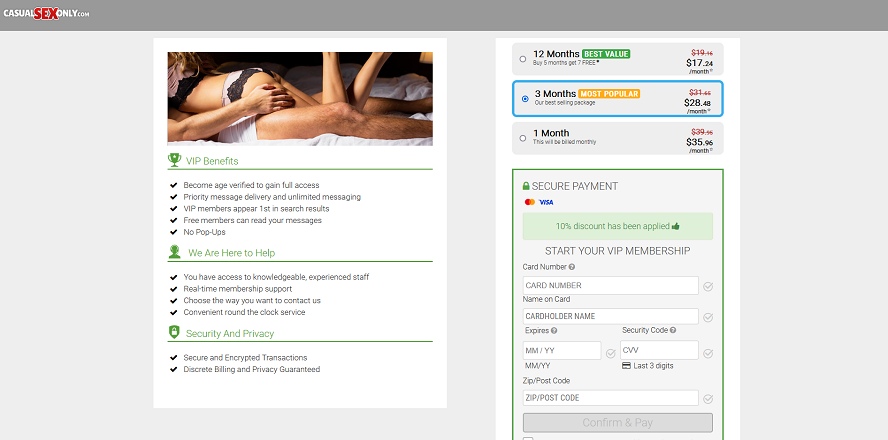The width and height of the screenshot is (888, 440).
Task: Click 'Become age verified to gain full access'
Action: point(251,185)
